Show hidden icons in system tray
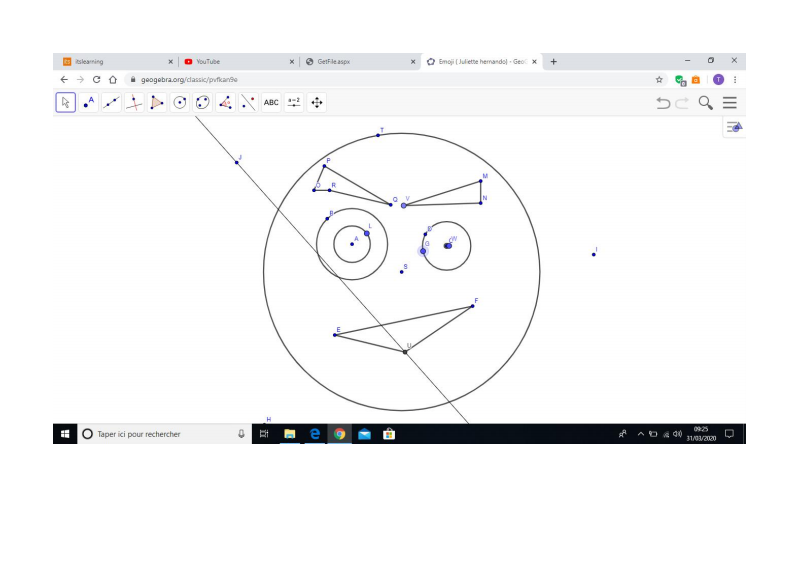 click(641, 434)
